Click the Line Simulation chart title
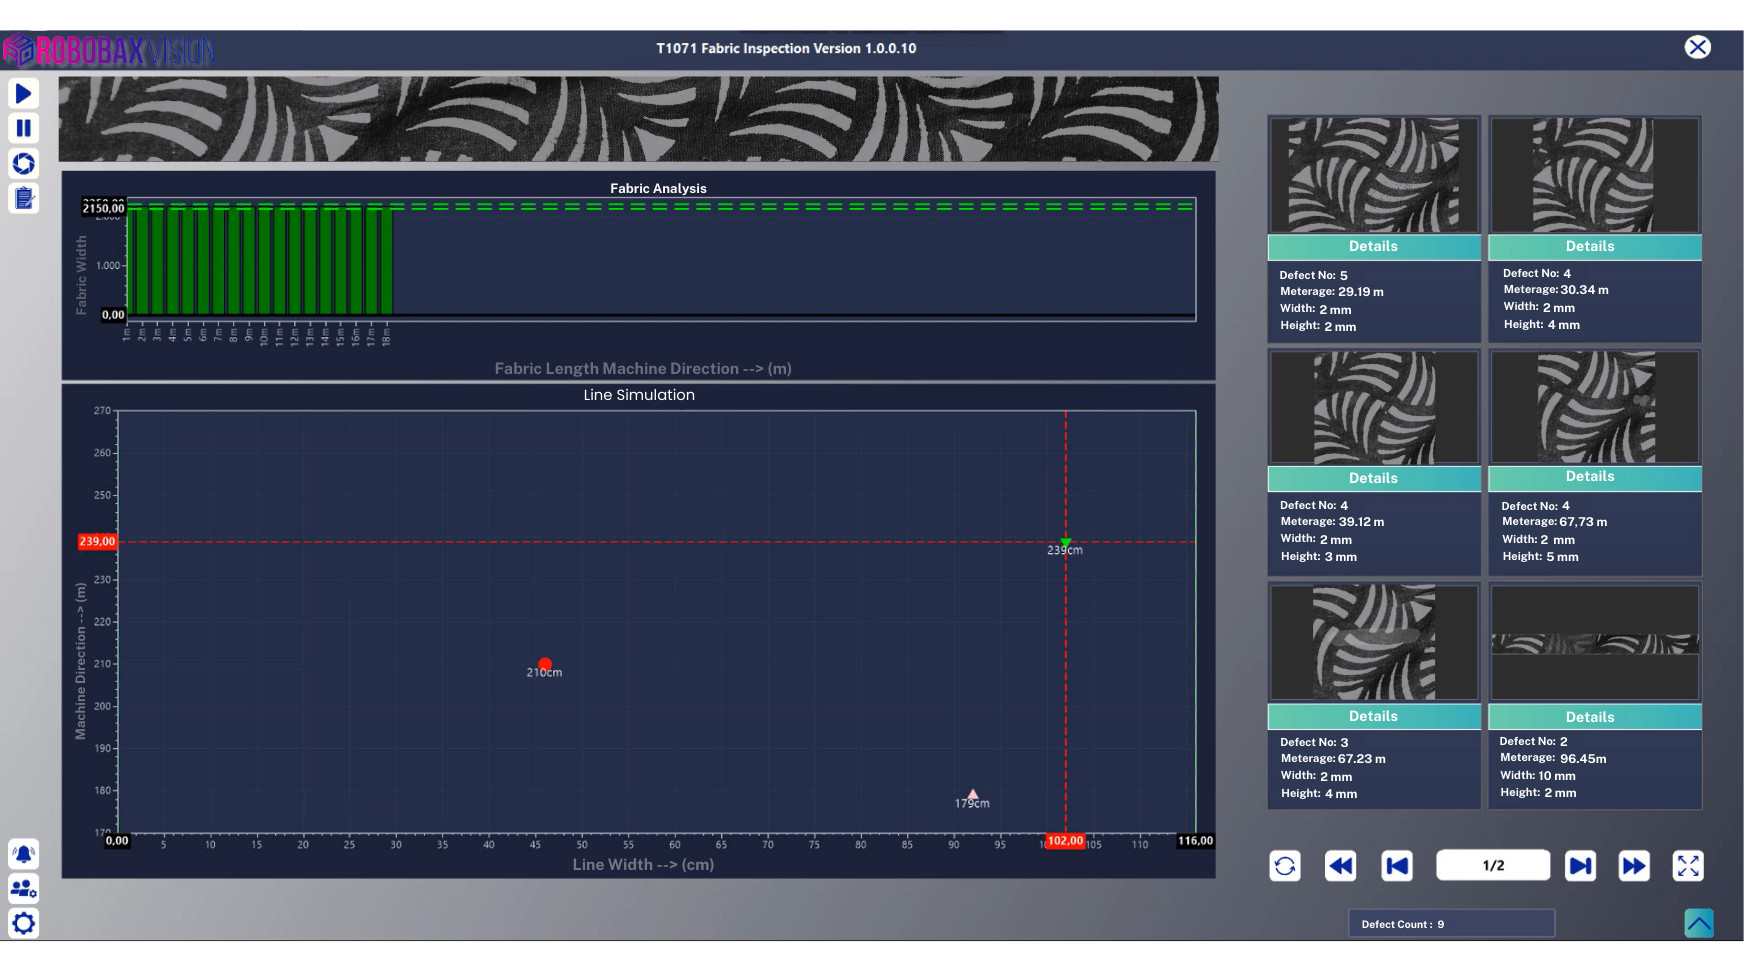 point(639,395)
